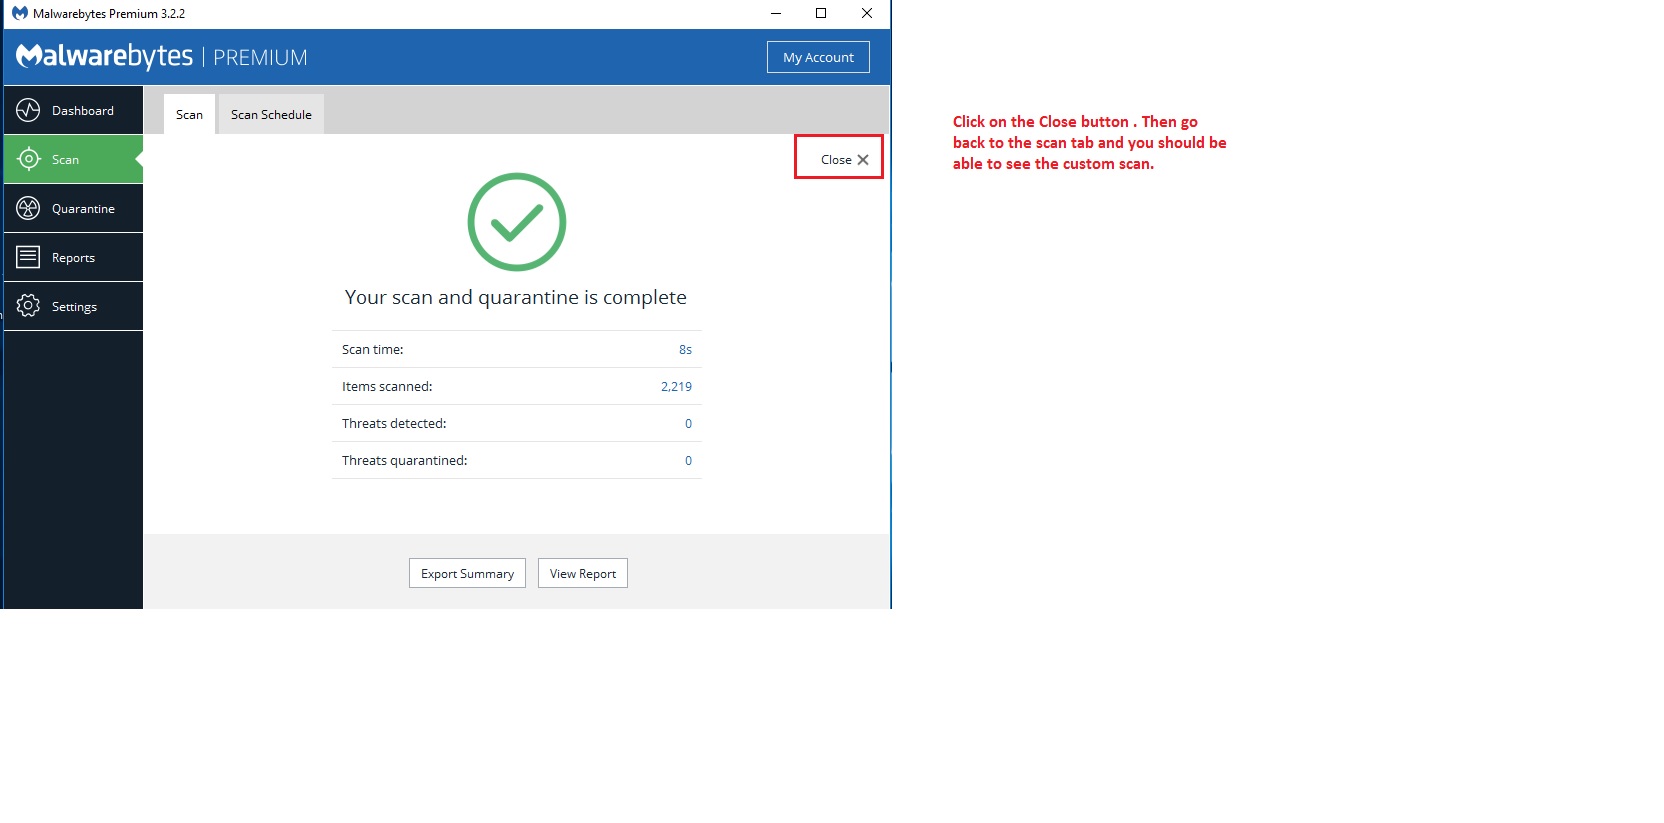Click the X icon beside Close

click(863, 160)
